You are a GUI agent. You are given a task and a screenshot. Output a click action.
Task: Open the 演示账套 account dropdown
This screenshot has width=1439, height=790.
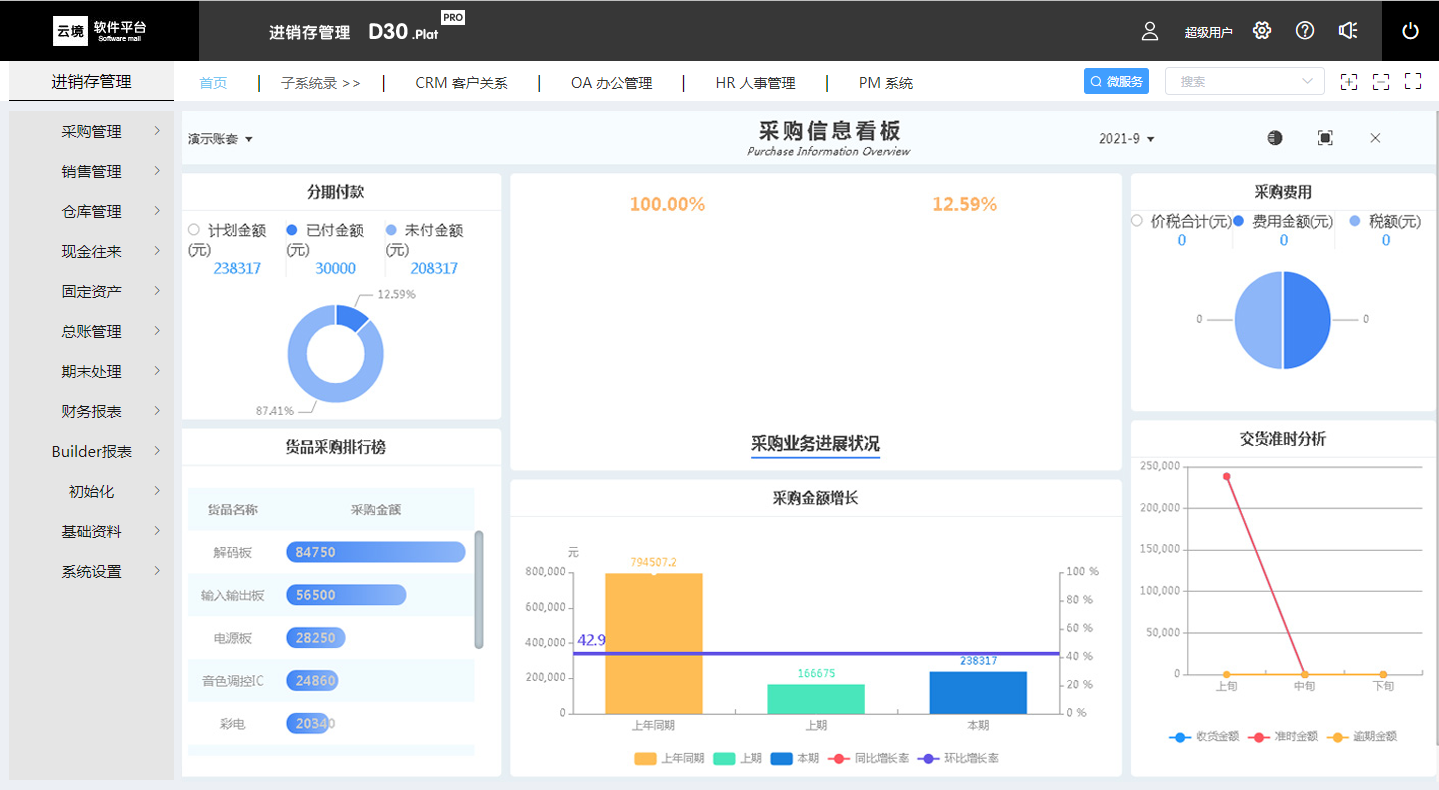coord(220,139)
